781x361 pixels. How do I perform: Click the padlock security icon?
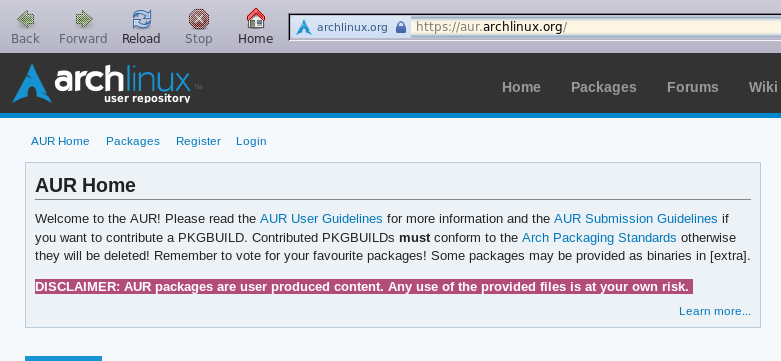[x=401, y=27]
